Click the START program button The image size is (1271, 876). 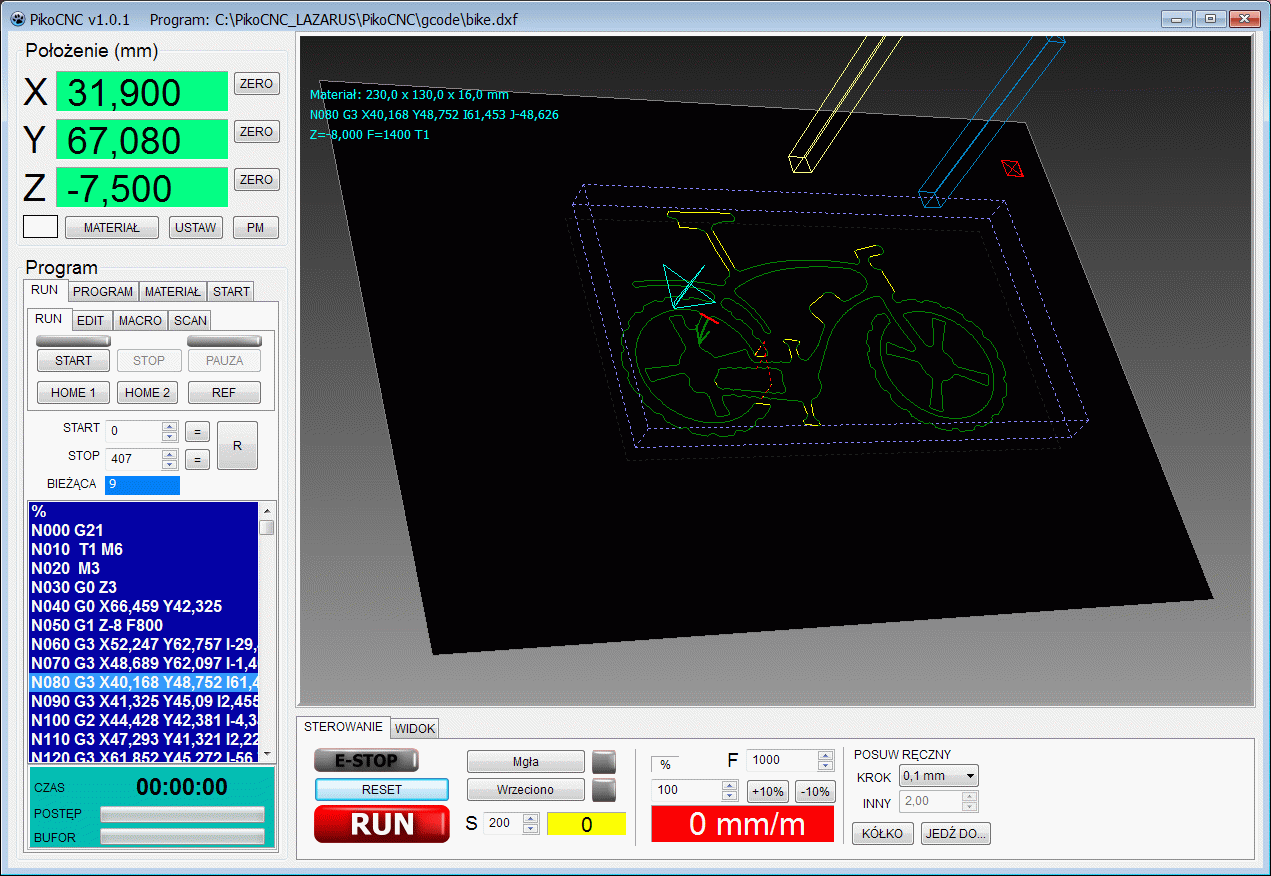click(x=74, y=361)
